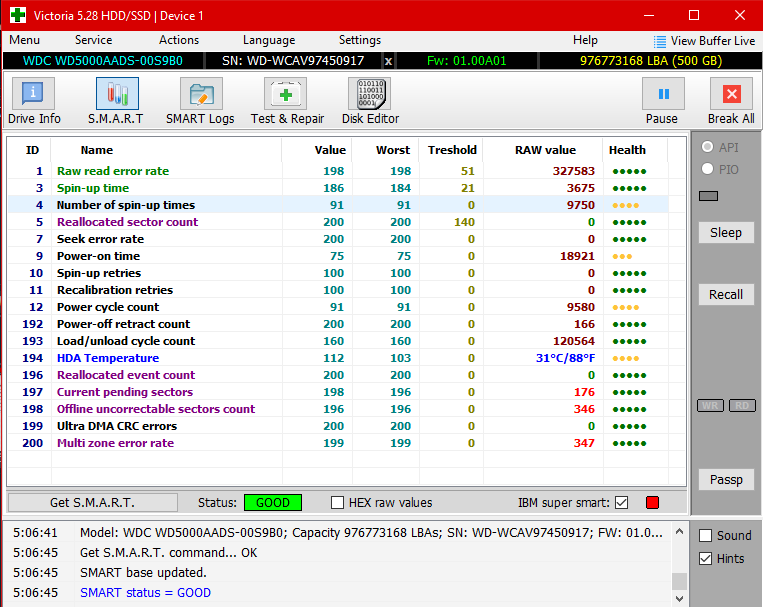Viewport: 763px width, 607px height.
Task: Open the Language menu
Action: pos(268,40)
